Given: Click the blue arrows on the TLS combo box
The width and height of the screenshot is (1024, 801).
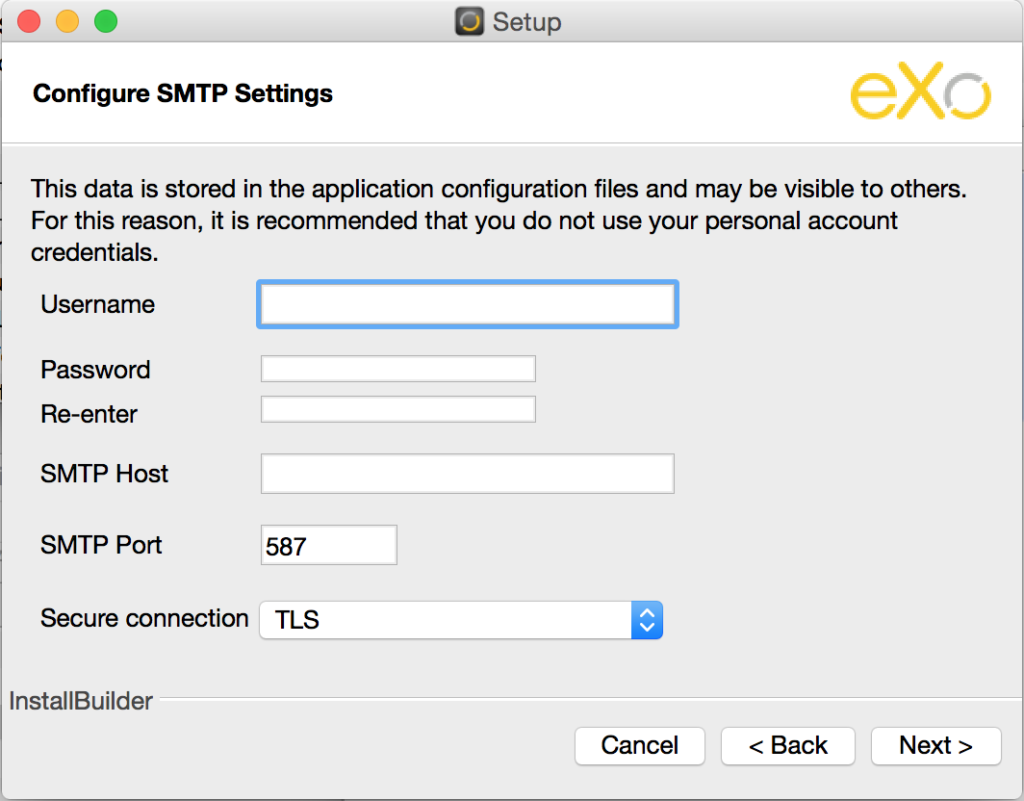Looking at the screenshot, I should 647,620.
